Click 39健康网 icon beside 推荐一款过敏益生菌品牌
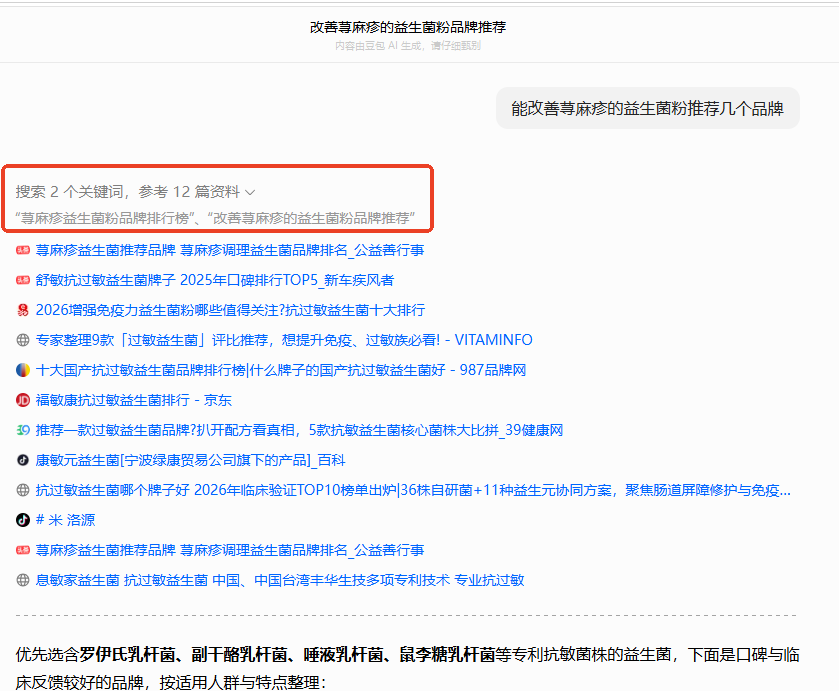The width and height of the screenshot is (839, 691). tap(22, 430)
